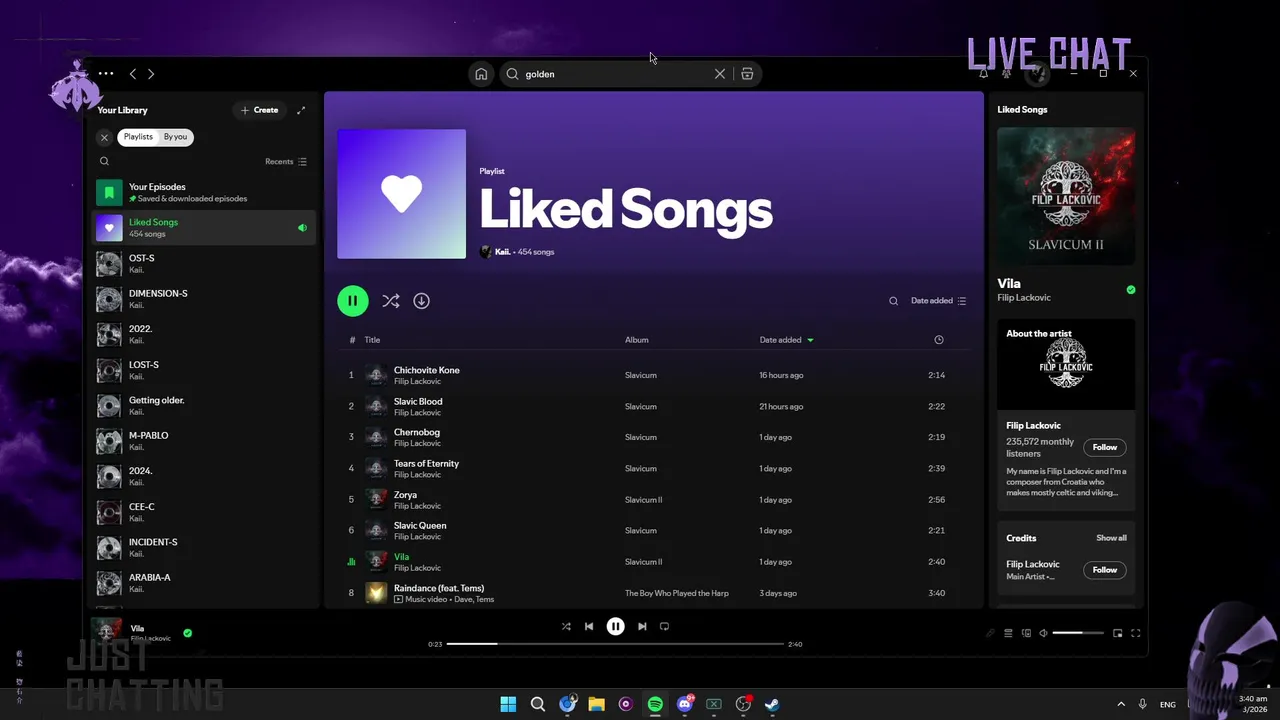This screenshot has width=1280, height=720.
Task: Sort by Title column header
Action: [x=372, y=340]
